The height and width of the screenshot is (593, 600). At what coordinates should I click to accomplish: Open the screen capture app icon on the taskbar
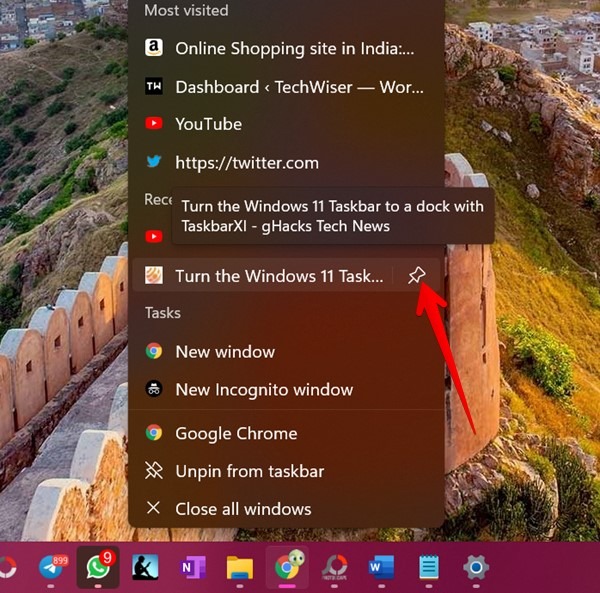(334, 567)
